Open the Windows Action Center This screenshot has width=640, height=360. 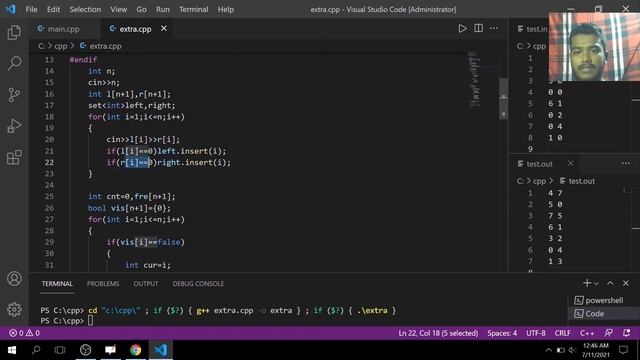[x=623, y=350]
